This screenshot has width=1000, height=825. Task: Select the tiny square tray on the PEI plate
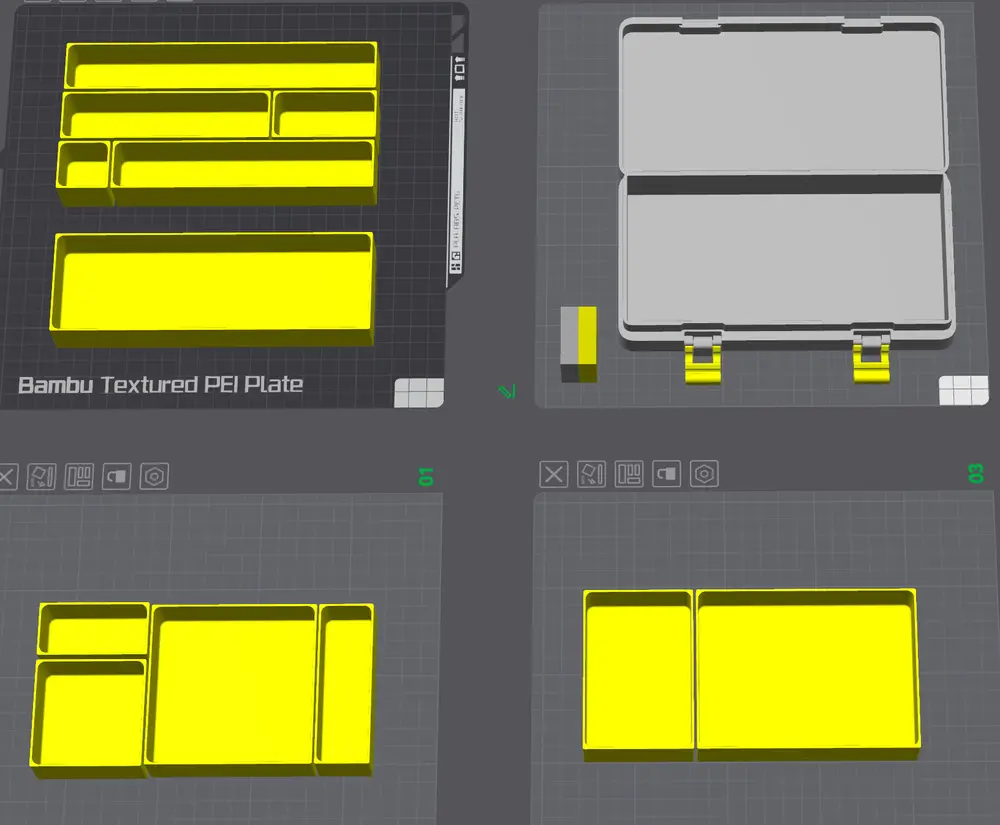[x=84, y=173]
